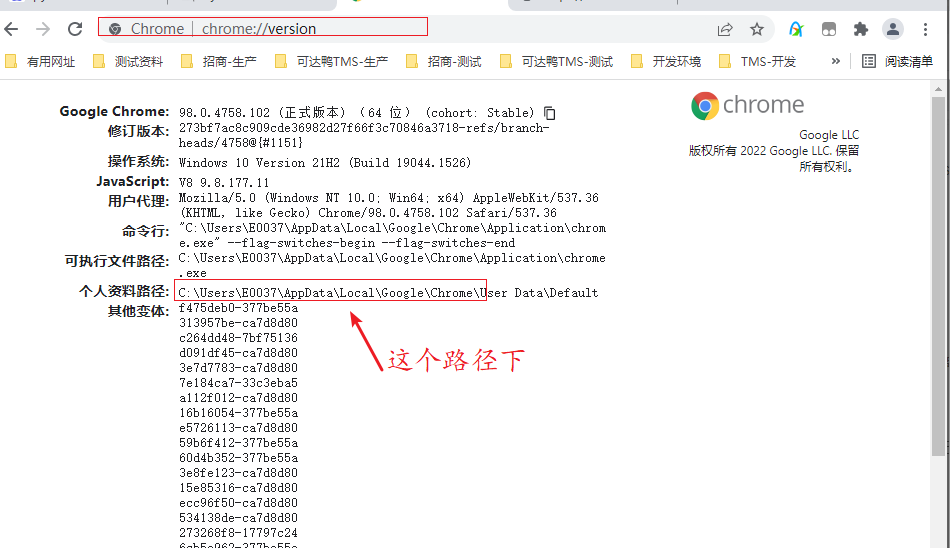Click variation 60d4b352-377be55a
This screenshot has width=950, height=548.
click(238, 458)
